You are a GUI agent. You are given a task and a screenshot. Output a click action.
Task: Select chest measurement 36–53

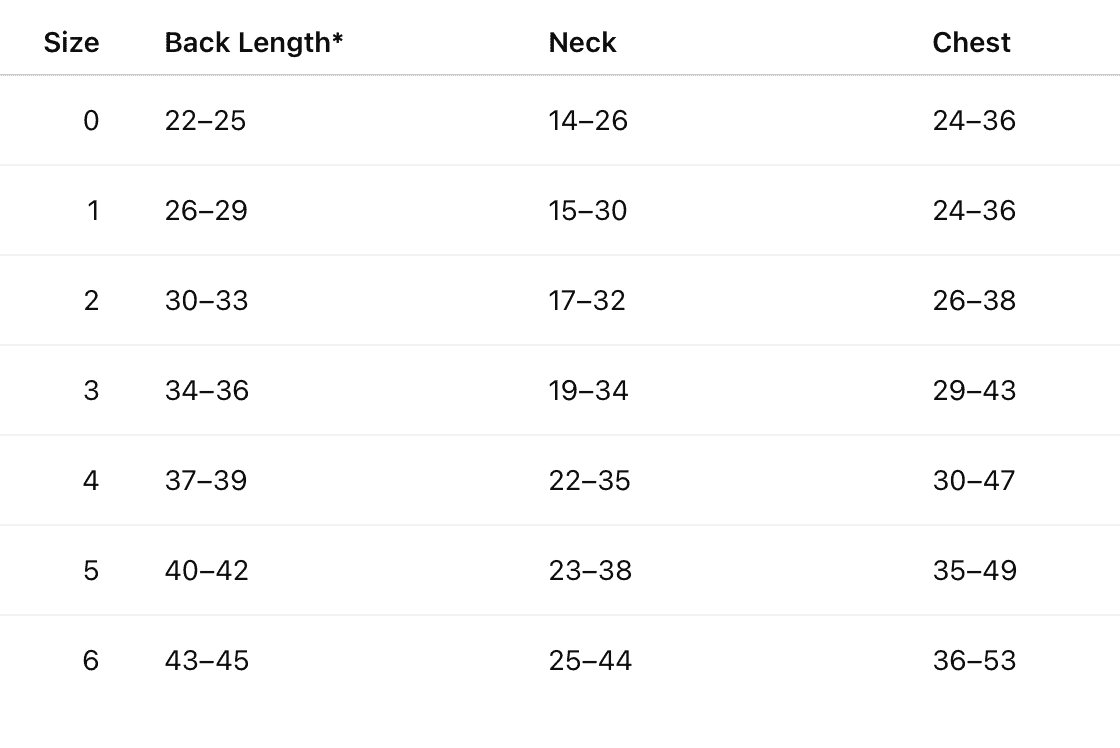(973, 661)
